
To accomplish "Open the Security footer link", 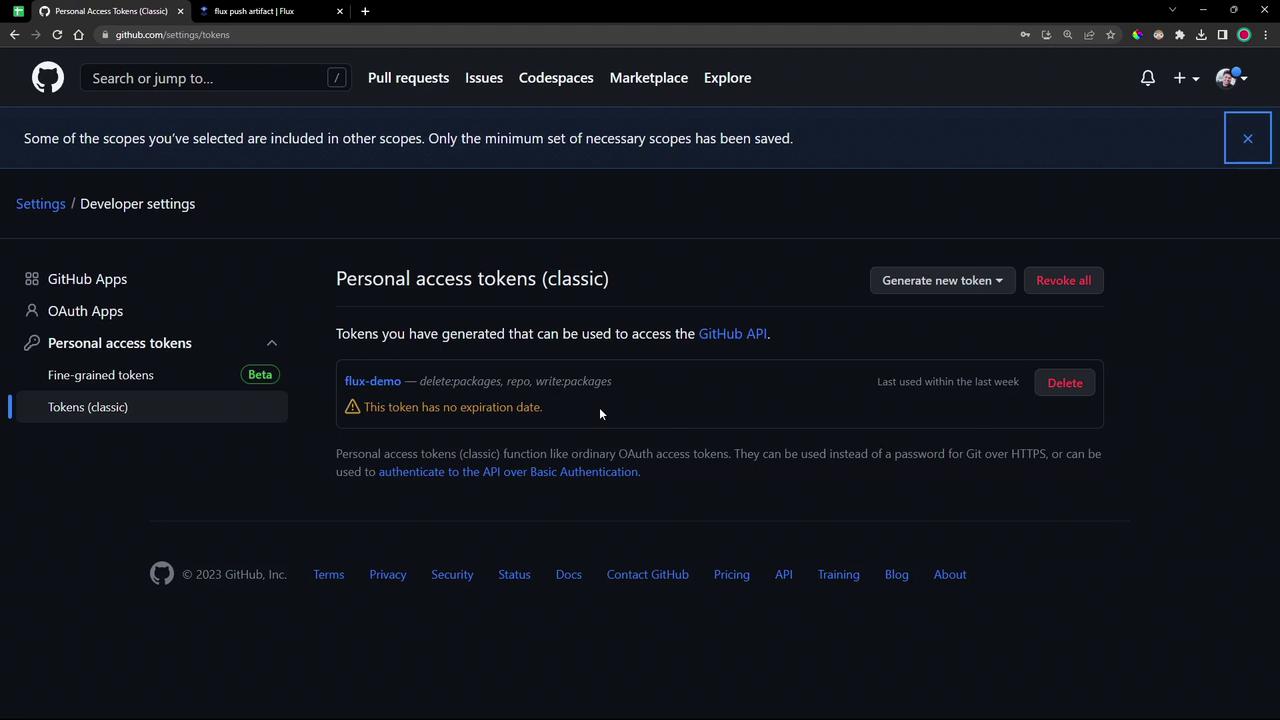I will click(452, 575).
